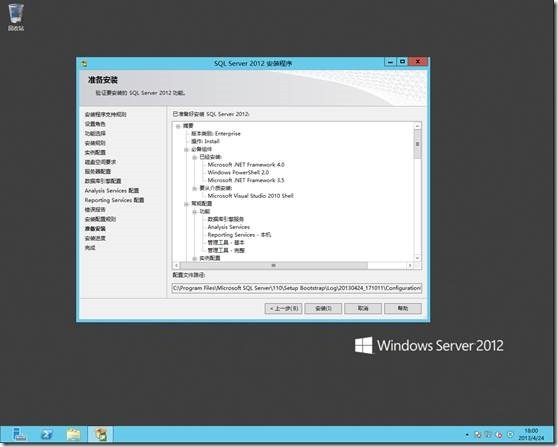Collapse the 常规配置 tree node
The width and height of the screenshot is (558, 447).
[186, 204]
